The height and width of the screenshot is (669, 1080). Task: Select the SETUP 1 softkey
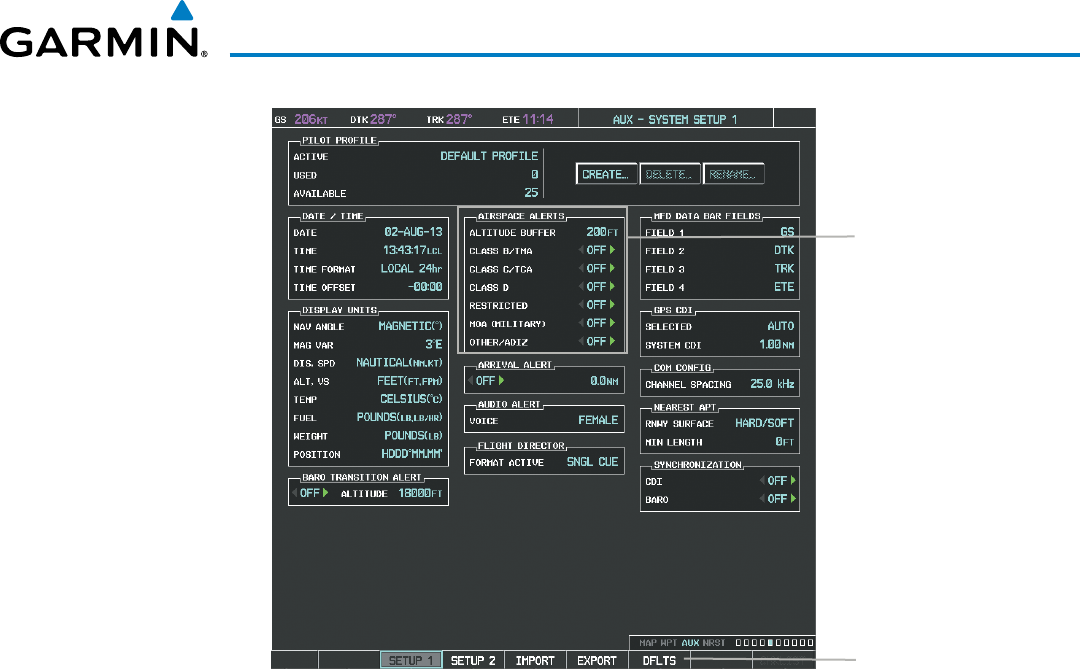point(410,661)
